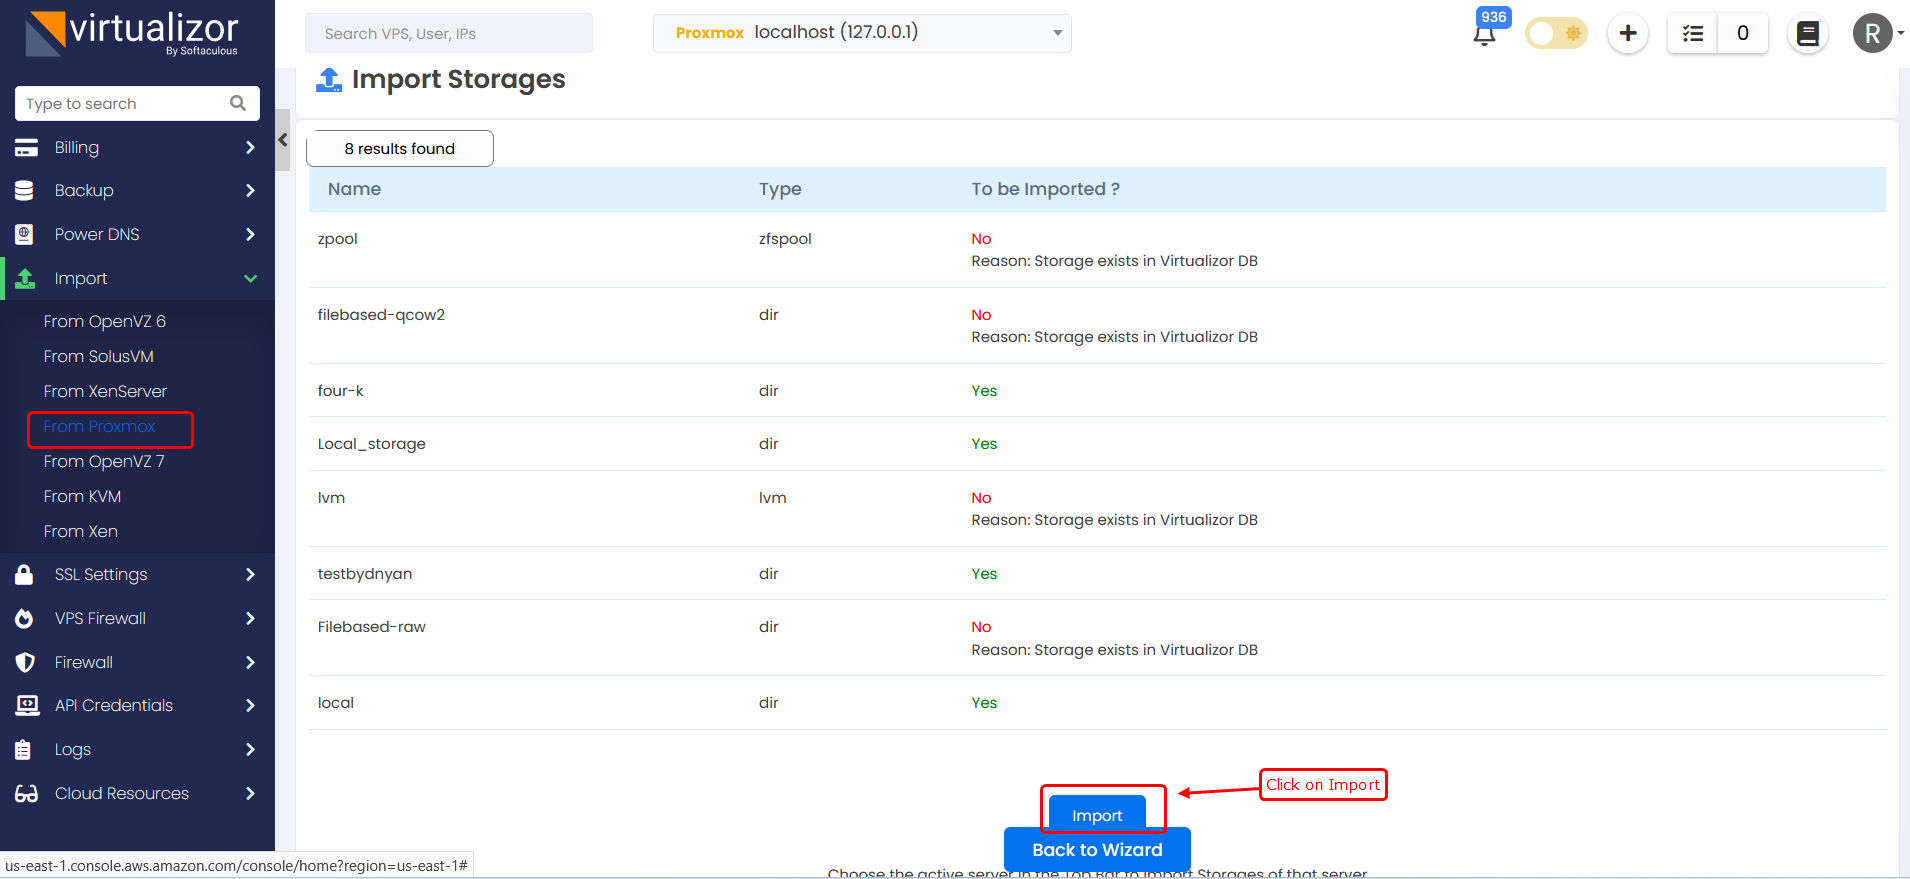Click the Backup database icon

25,190
